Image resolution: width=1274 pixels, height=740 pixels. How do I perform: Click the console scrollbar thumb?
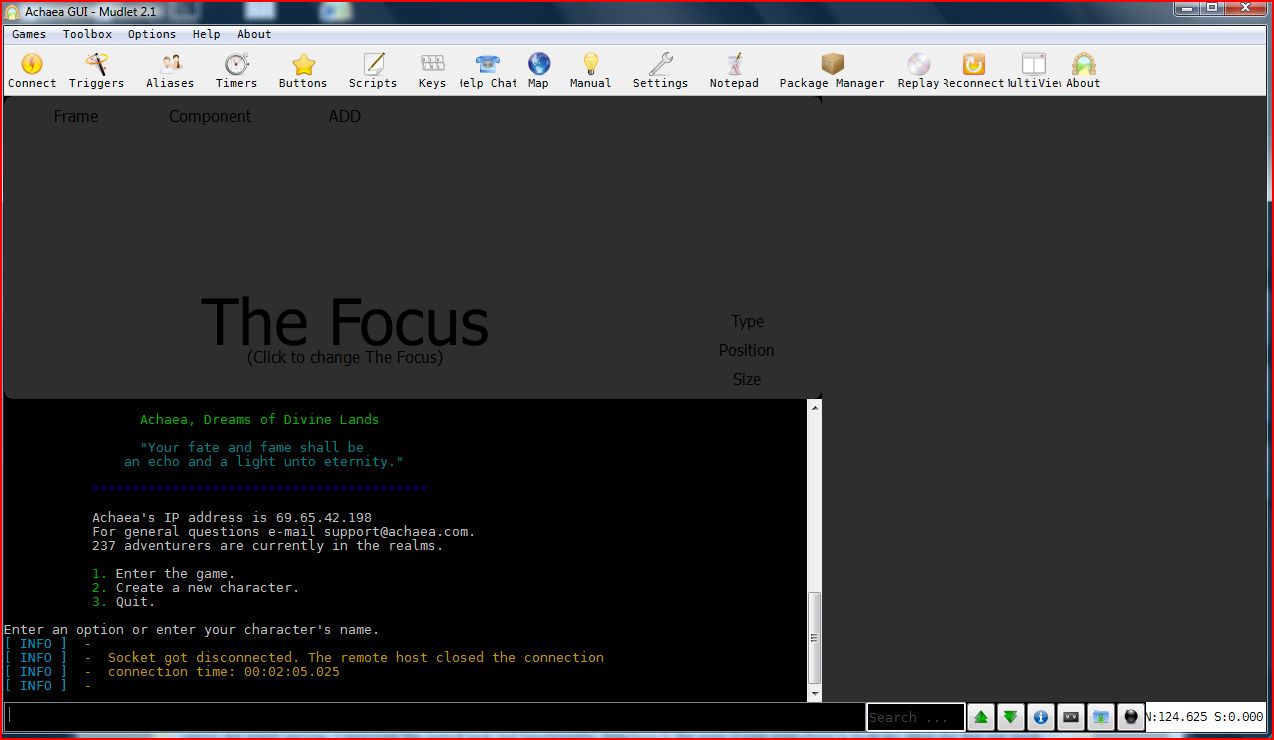click(x=815, y=637)
